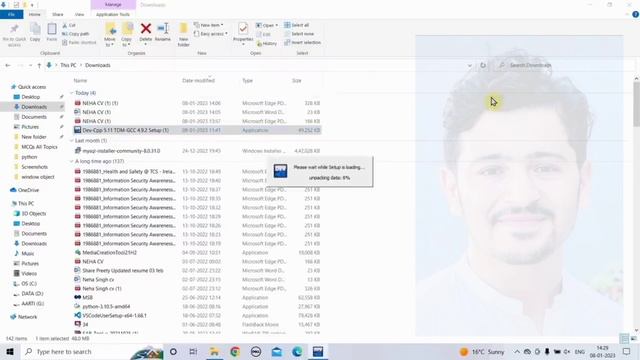Viewport: 640px width, 360px height.
Task: Open the New item dropdown
Action: (x=209, y=25)
